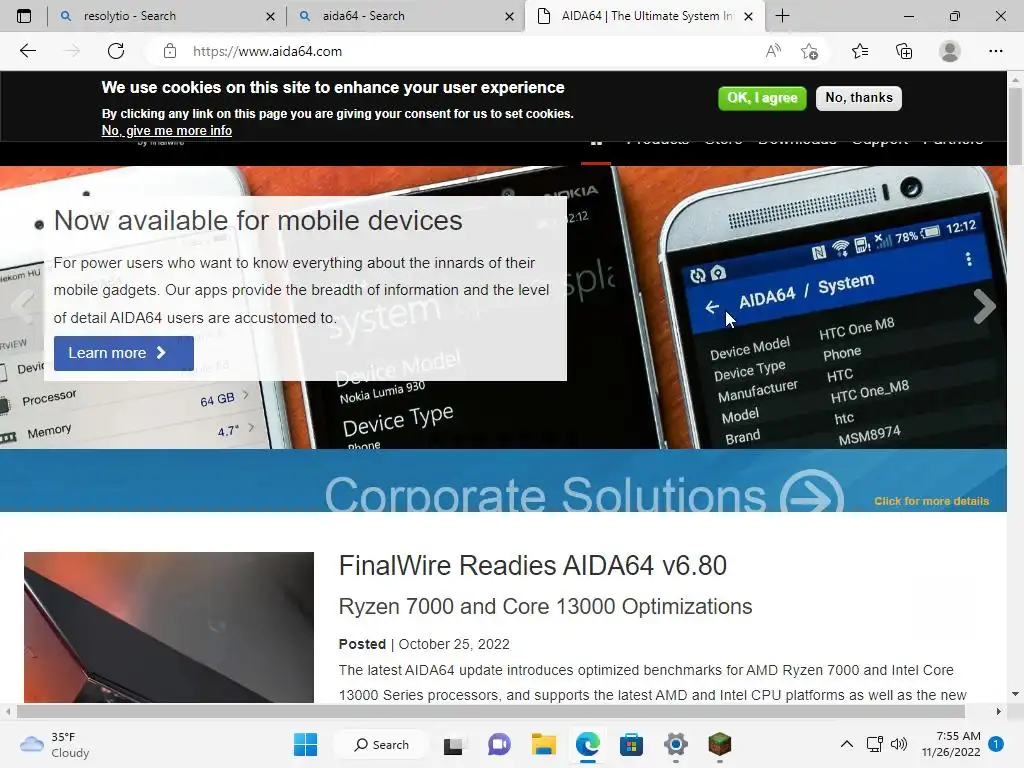Open the No, give me more info link
This screenshot has width=1024, height=768.
click(167, 131)
